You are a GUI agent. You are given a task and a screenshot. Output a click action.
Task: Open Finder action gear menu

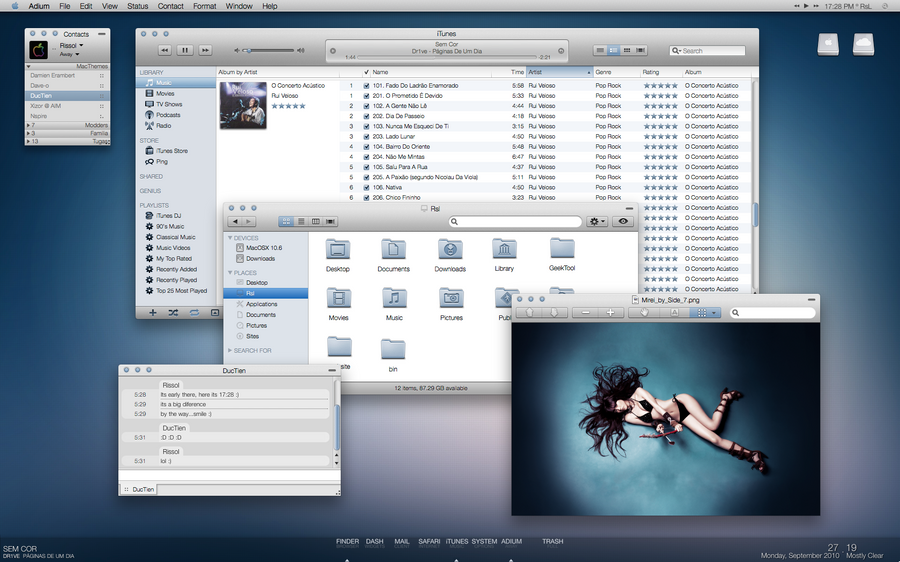(597, 222)
